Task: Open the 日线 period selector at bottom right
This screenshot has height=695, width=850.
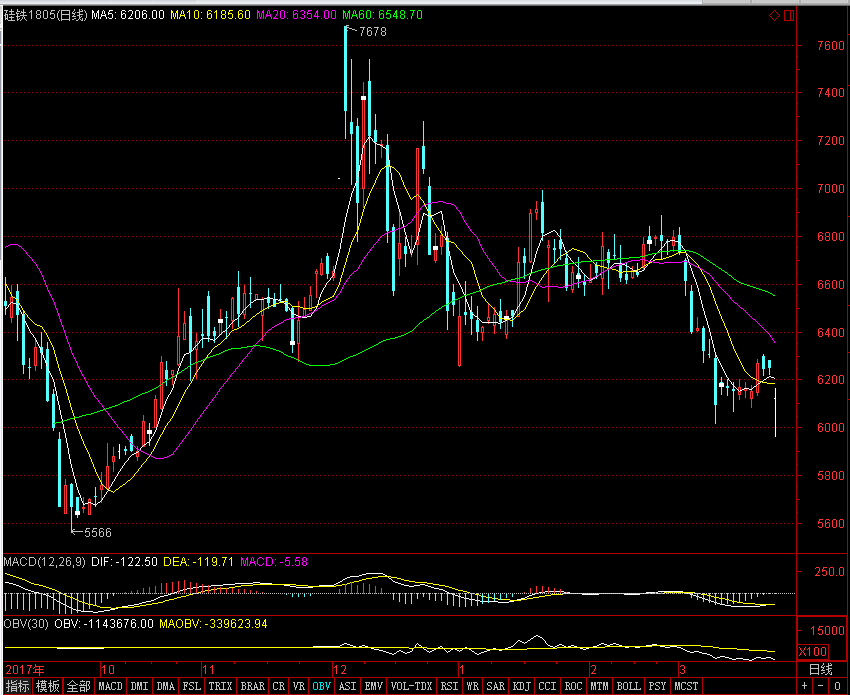Action: pyautogui.click(x=819, y=669)
